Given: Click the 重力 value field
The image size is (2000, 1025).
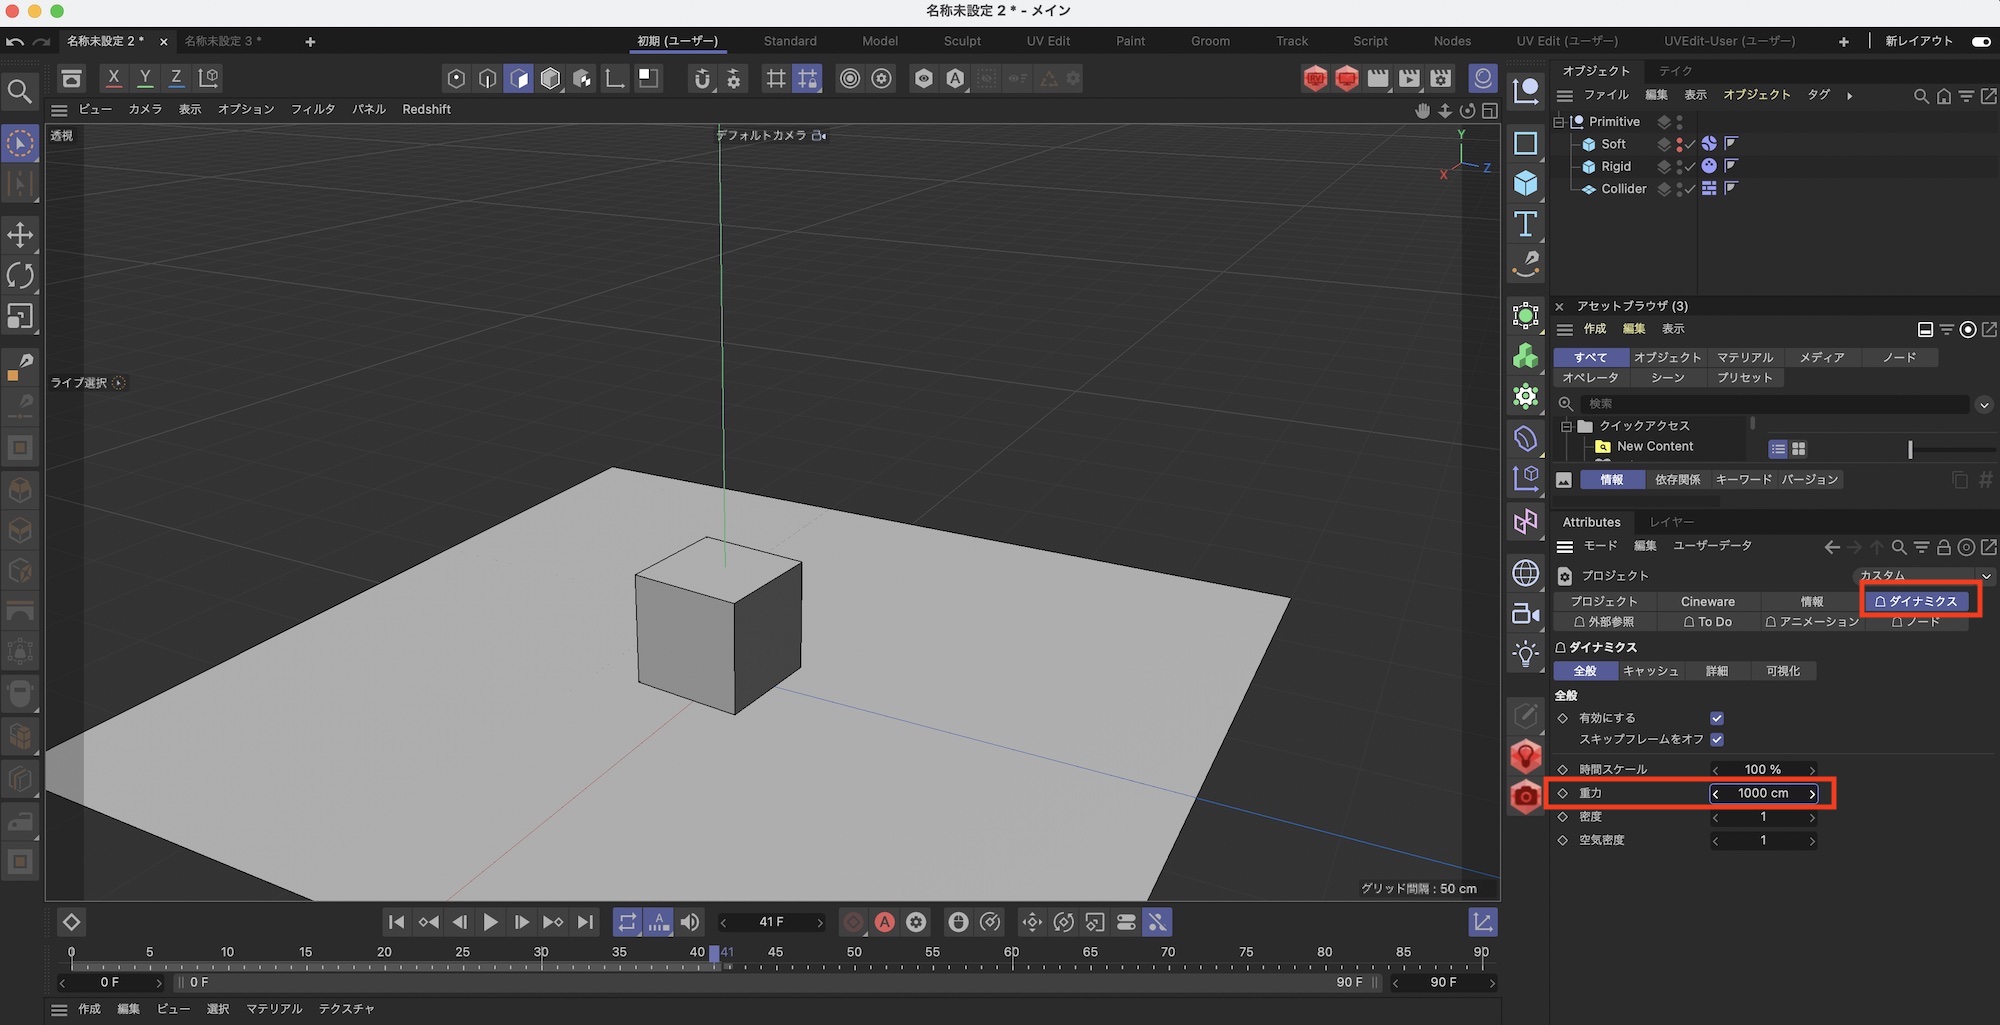Looking at the screenshot, I should coord(1763,793).
